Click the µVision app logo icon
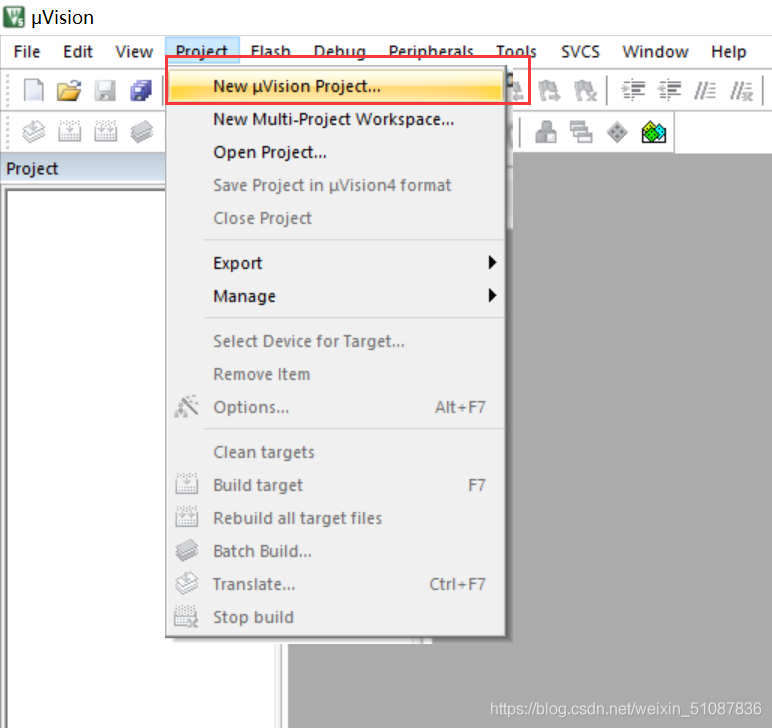772x728 pixels. pyautogui.click(x=14, y=17)
